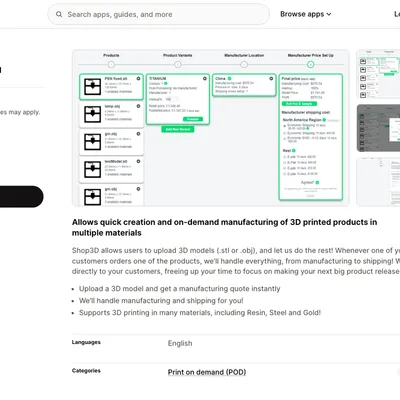Click the green Add New Variant button
Image resolution: width=400 pixels, height=400 pixels.
178,129
